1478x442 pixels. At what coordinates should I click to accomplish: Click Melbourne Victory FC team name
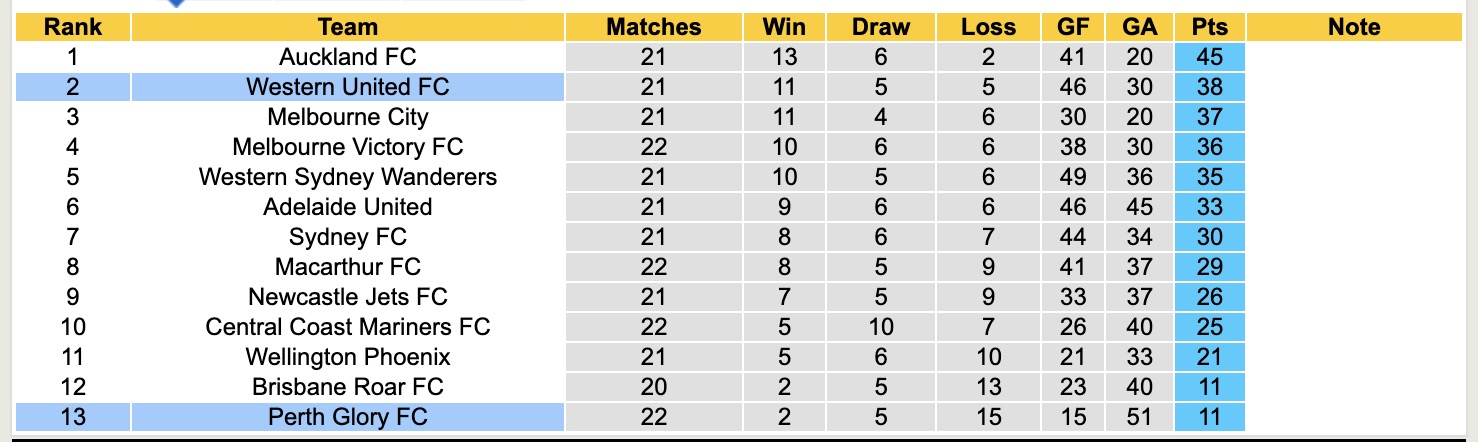(348, 147)
